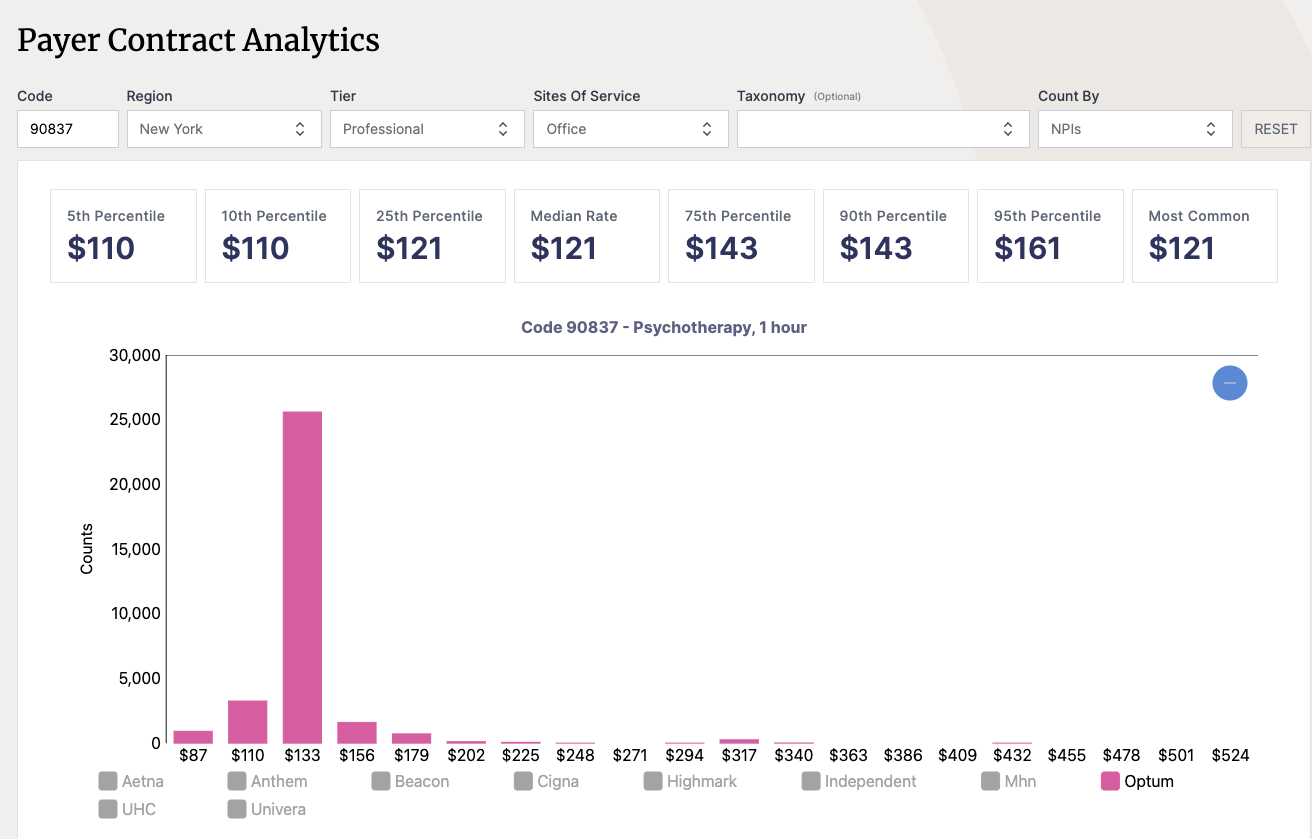Open the Region dropdown showing New York
The image size is (1312, 839).
pos(224,129)
